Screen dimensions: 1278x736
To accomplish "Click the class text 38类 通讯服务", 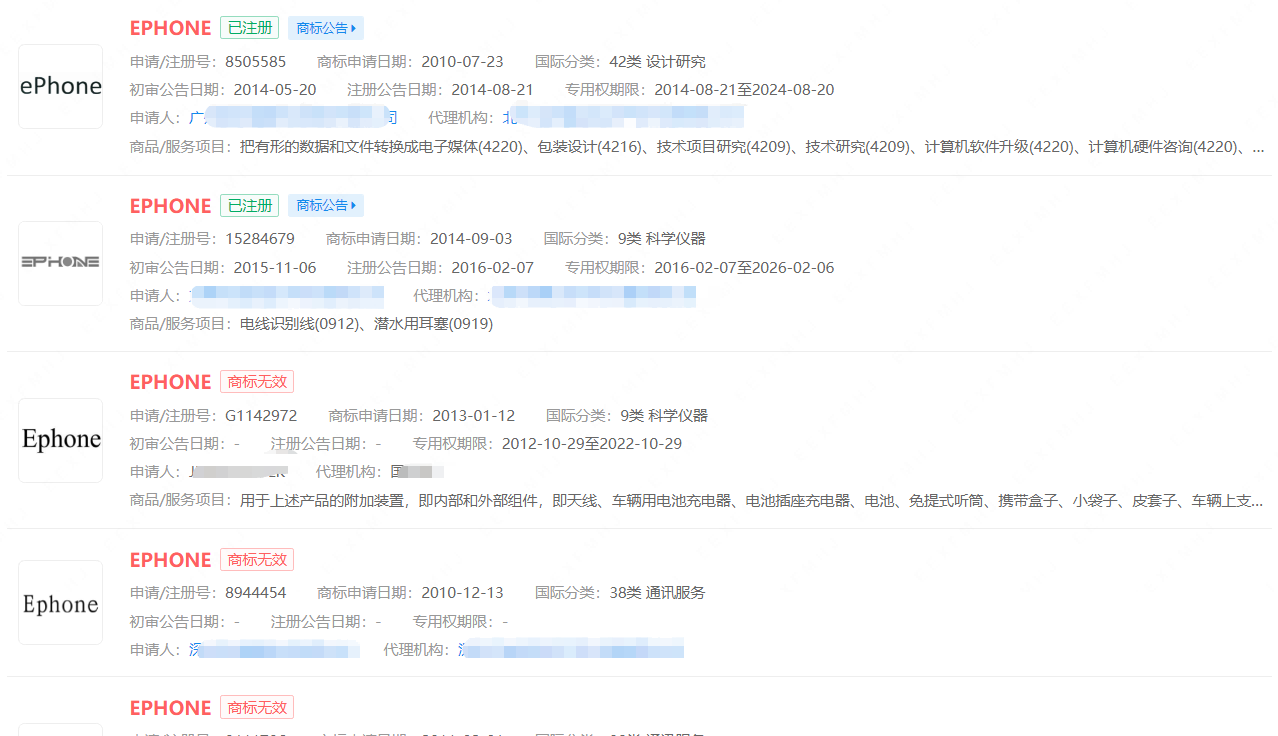I will pos(657,593).
